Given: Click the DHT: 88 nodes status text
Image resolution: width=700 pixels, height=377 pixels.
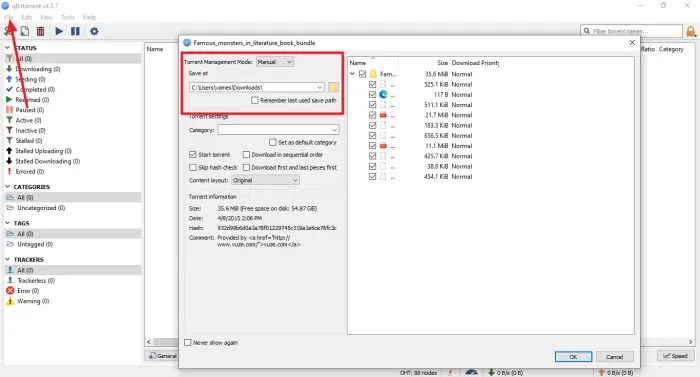Looking at the screenshot, I should (x=418, y=373).
